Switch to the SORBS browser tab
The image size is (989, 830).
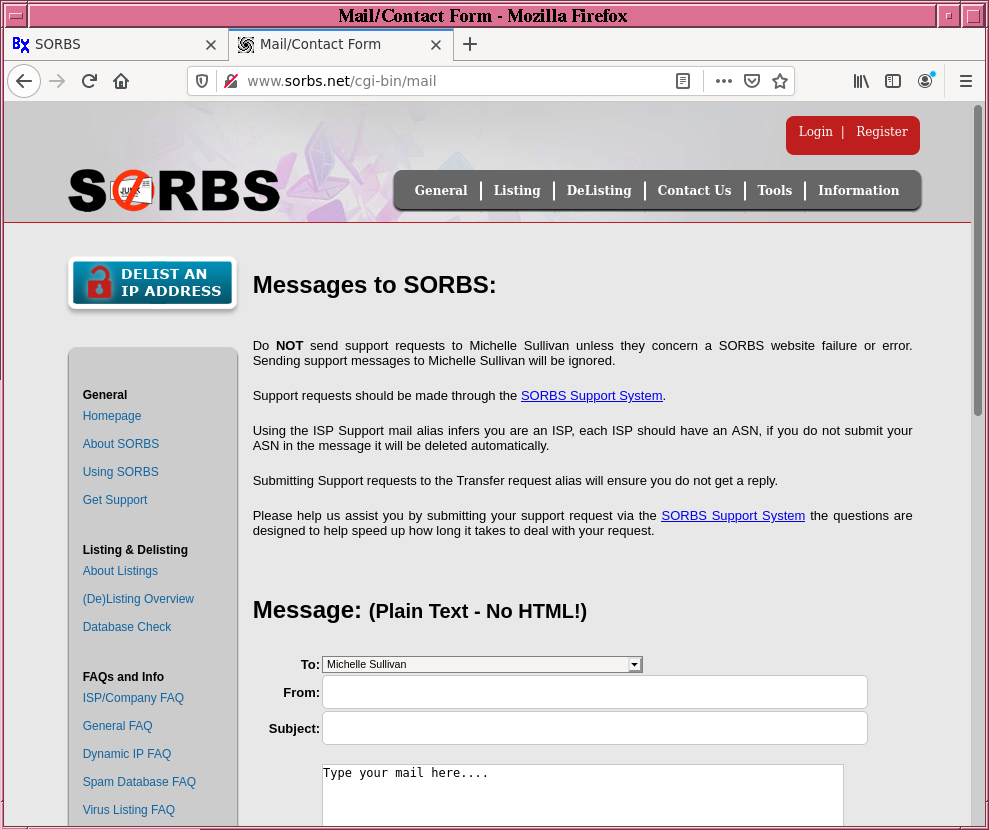[x=110, y=44]
